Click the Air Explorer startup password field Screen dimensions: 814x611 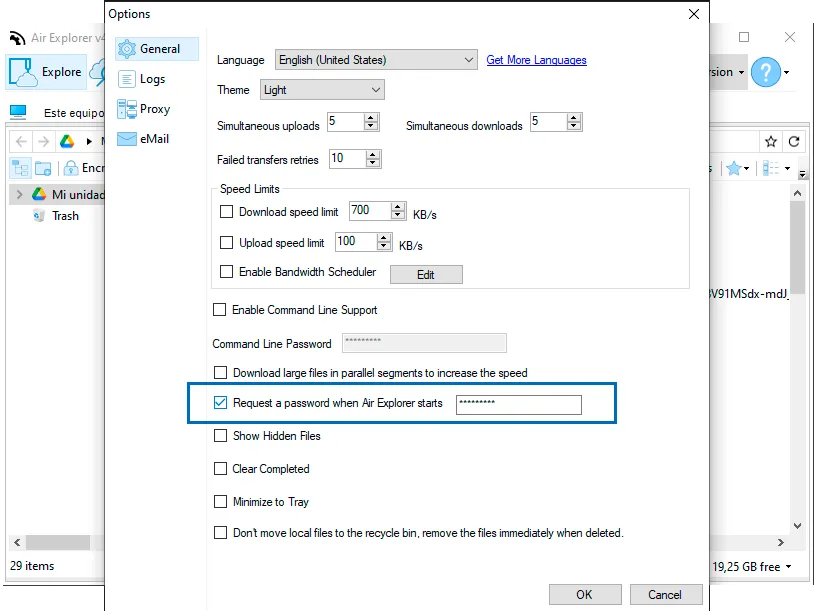click(x=519, y=405)
